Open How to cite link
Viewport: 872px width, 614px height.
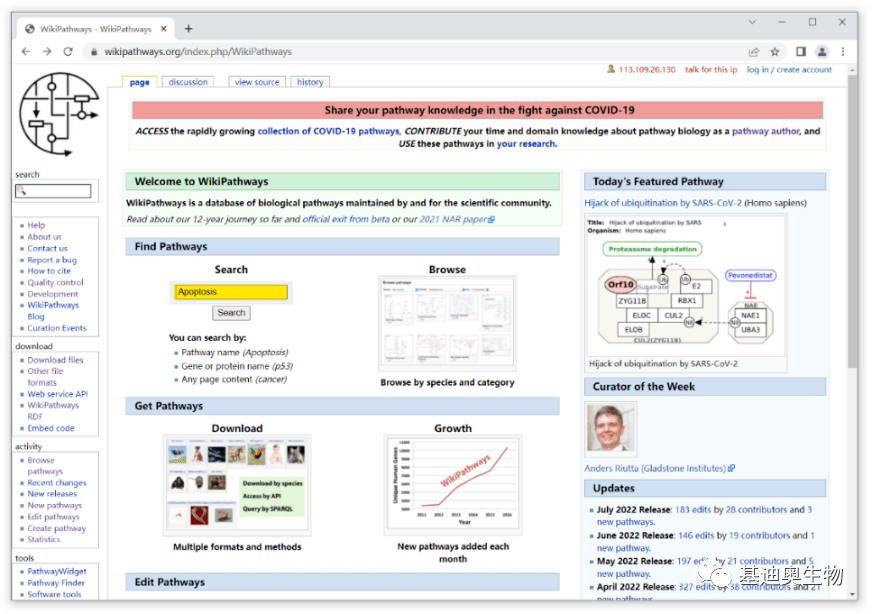tap(49, 271)
